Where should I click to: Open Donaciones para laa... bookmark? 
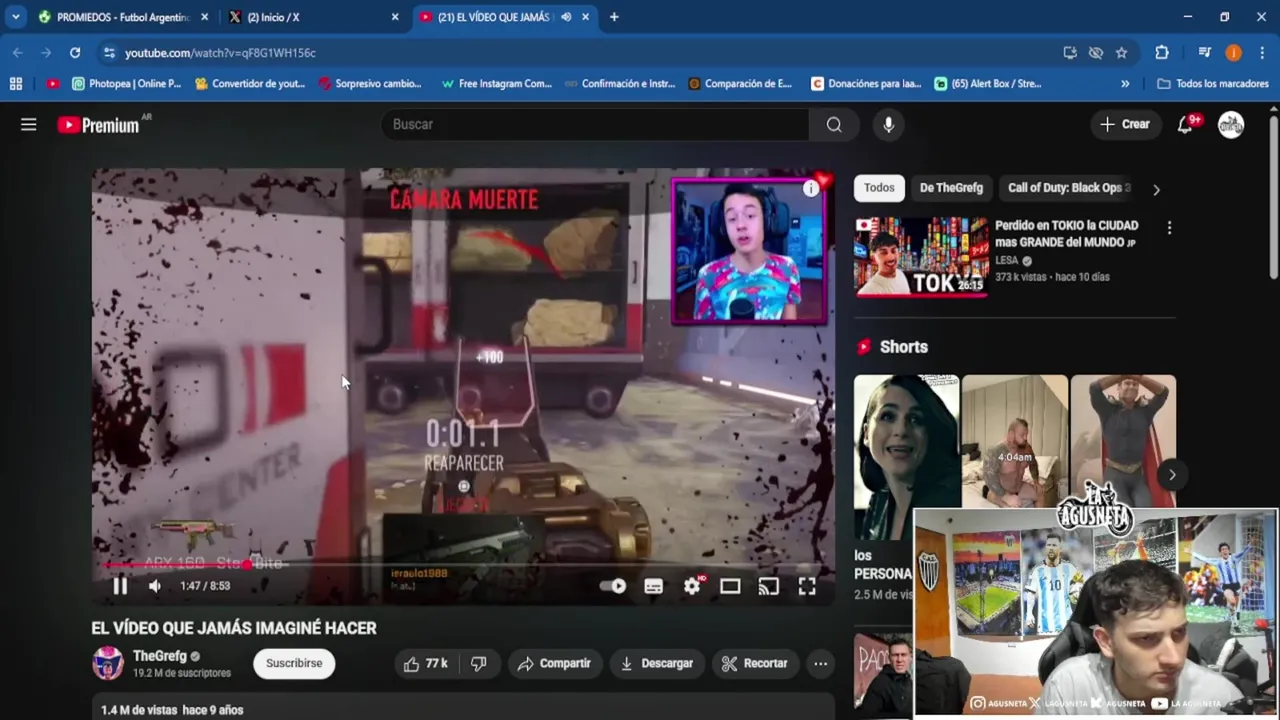click(866, 84)
